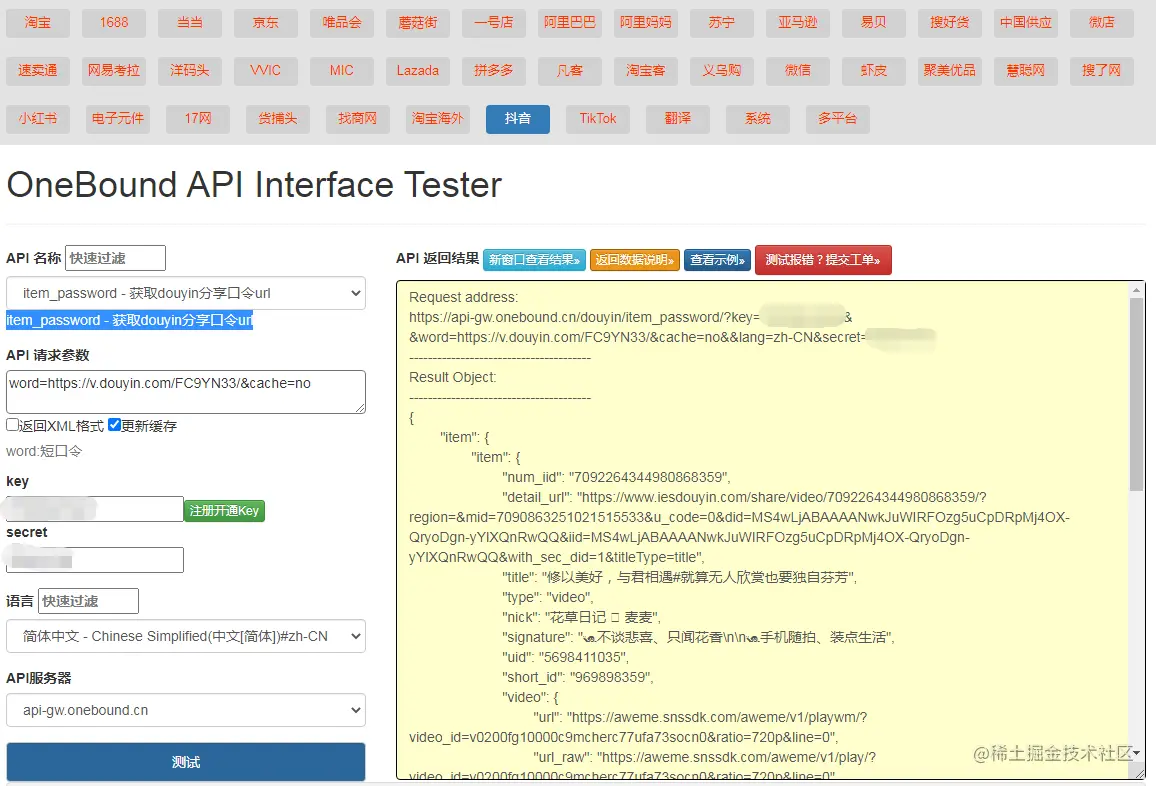The height and width of the screenshot is (786, 1156).
Task: Select the 亚马逊 platform tab
Action: pyautogui.click(x=798, y=23)
